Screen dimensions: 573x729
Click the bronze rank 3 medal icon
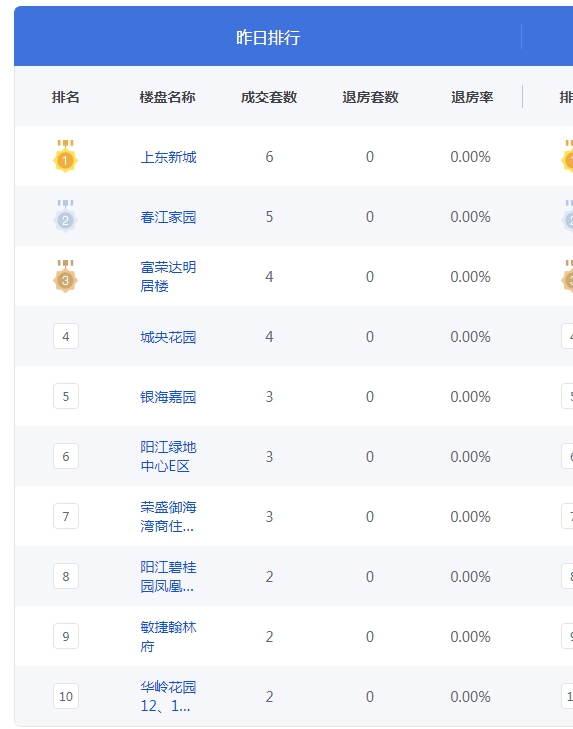[65, 276]
